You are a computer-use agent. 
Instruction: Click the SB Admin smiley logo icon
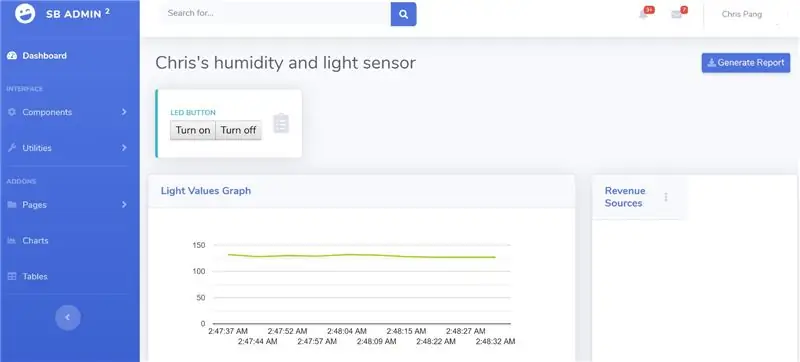pos(25,14)
